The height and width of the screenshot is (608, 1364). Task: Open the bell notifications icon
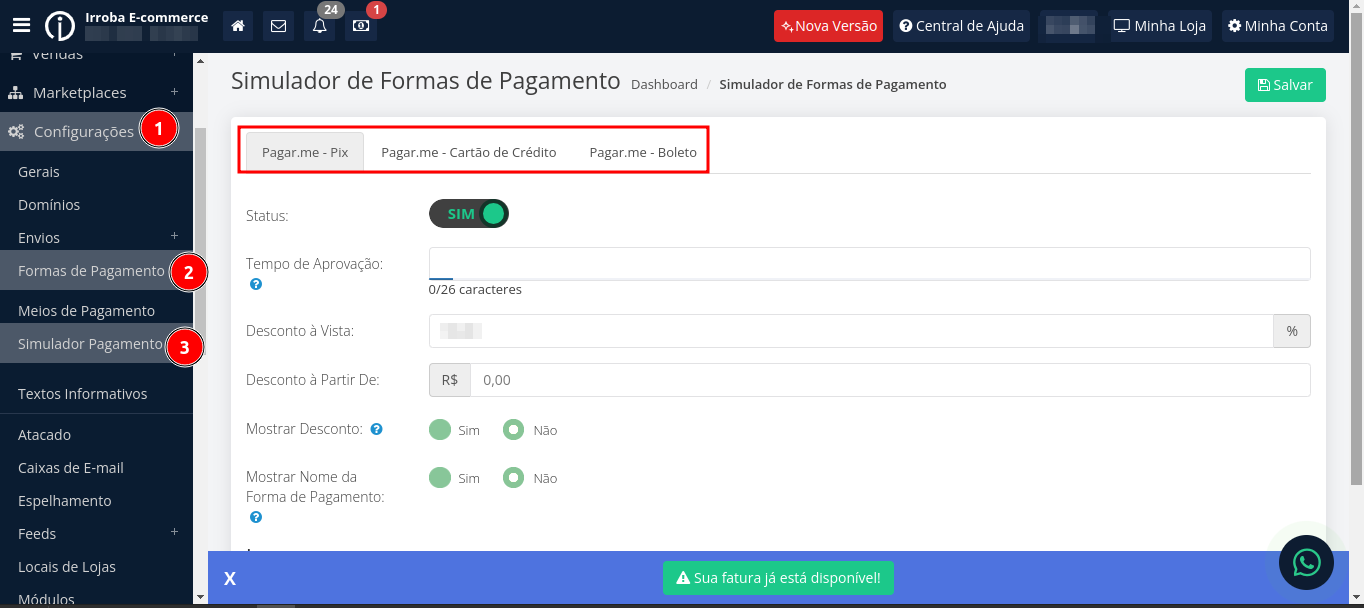320,26
